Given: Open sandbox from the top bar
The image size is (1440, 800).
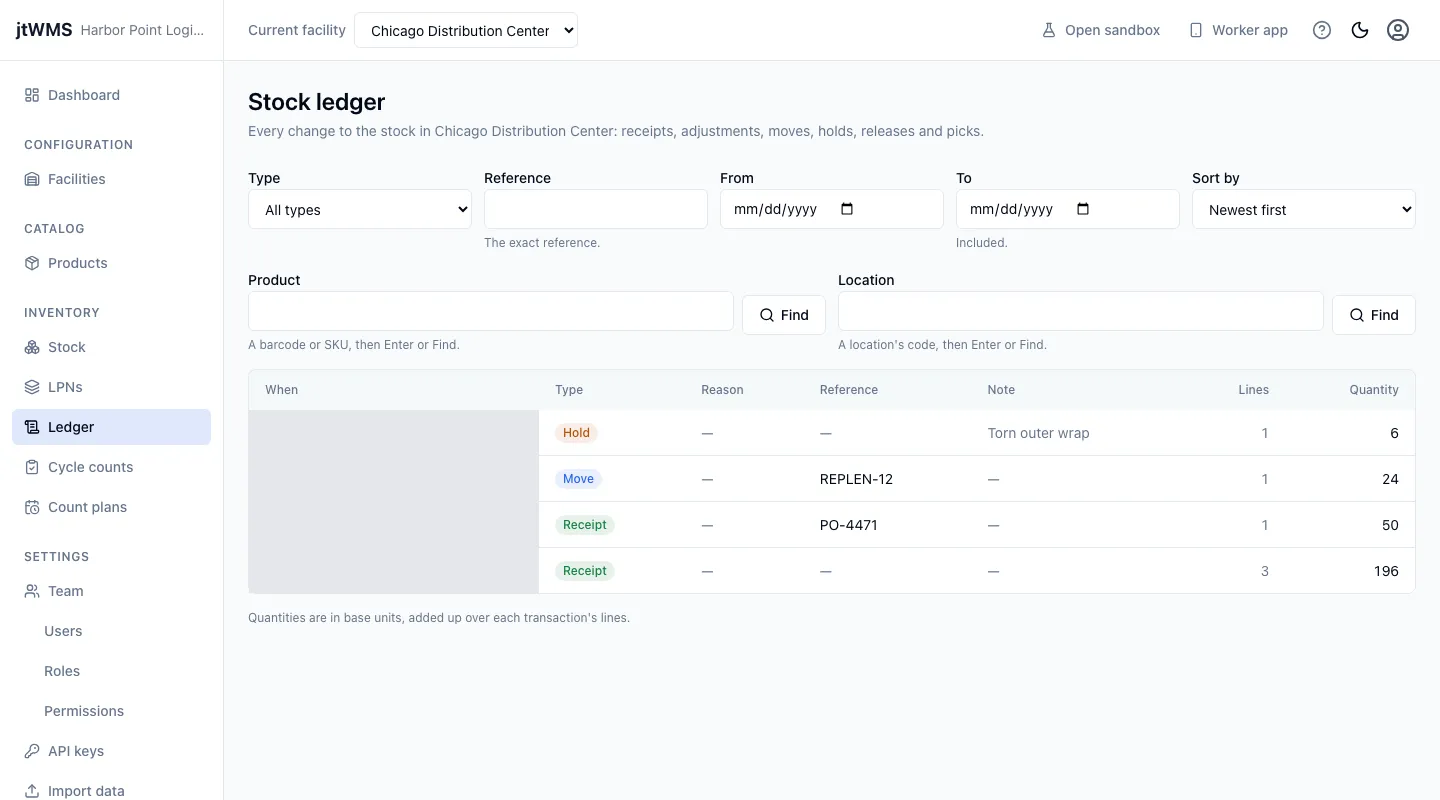Looking at the screenshot, I should coord(1100,30).
